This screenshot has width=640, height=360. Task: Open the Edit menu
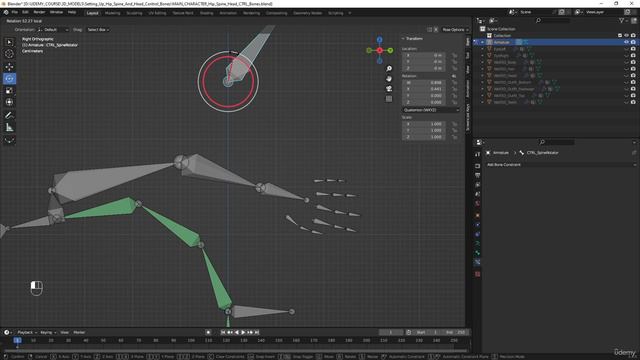(25, 13)
